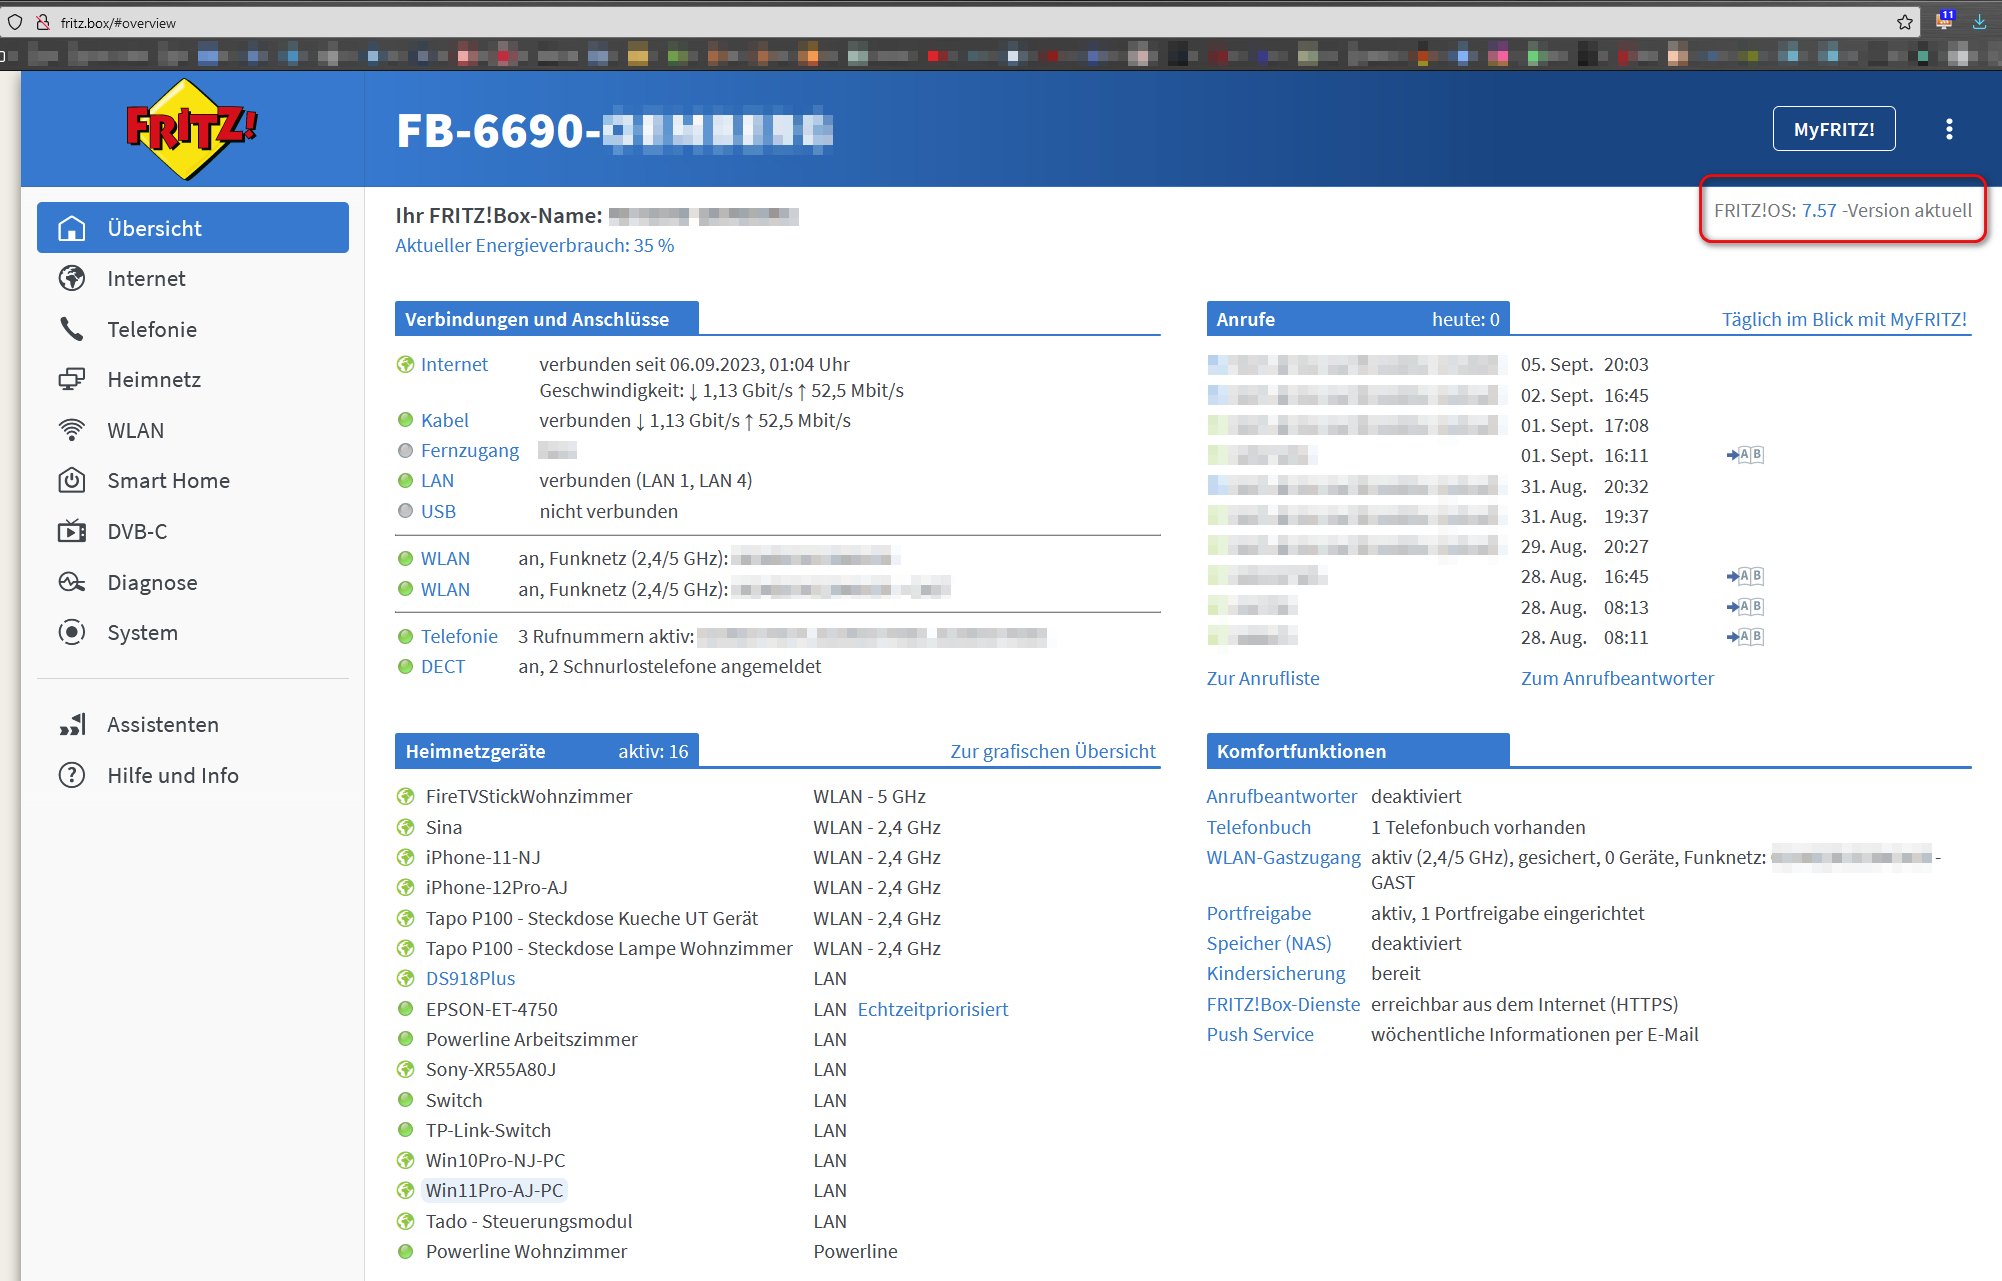Click the MyFRITZ! button

(1833, 129)
